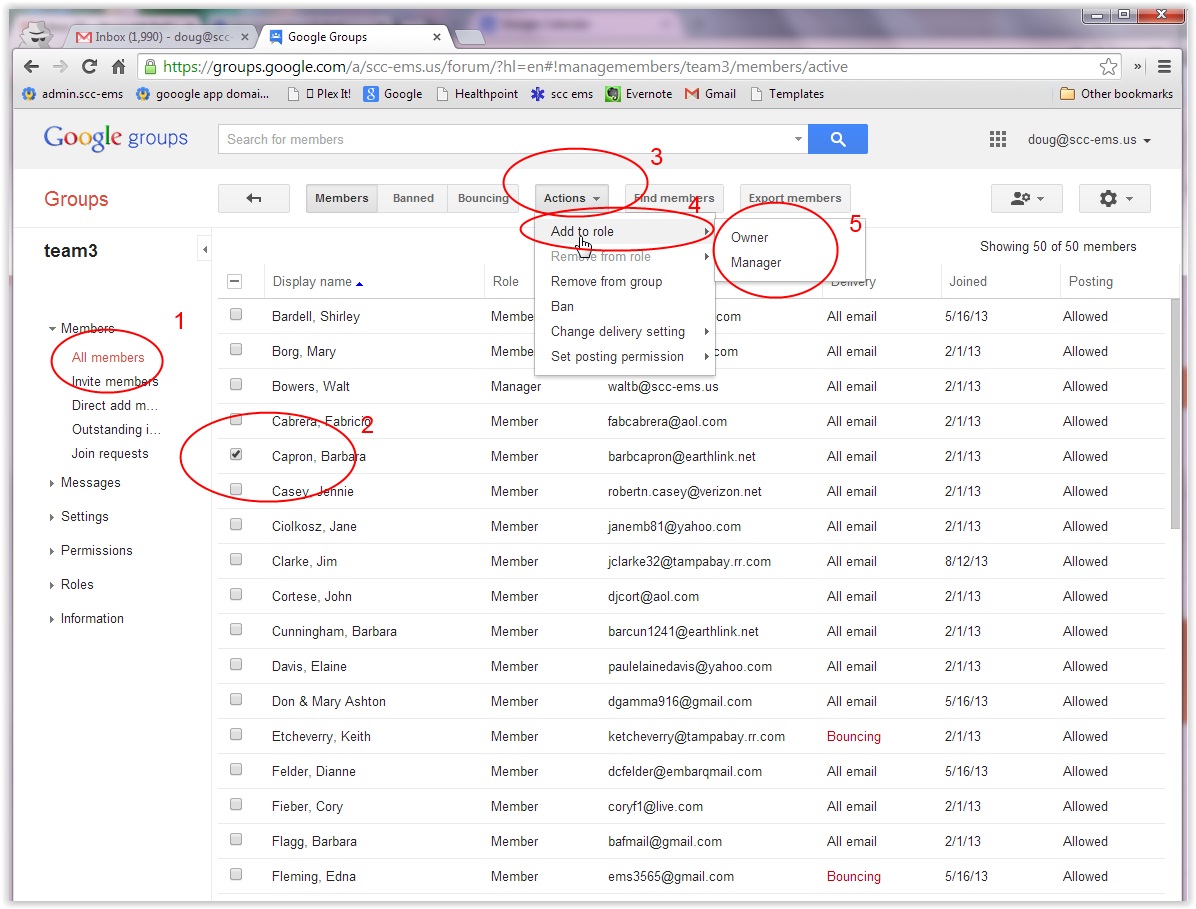Check the box for Etcheverry, Keith
1196x909 pixels.
tap(236, 734)
